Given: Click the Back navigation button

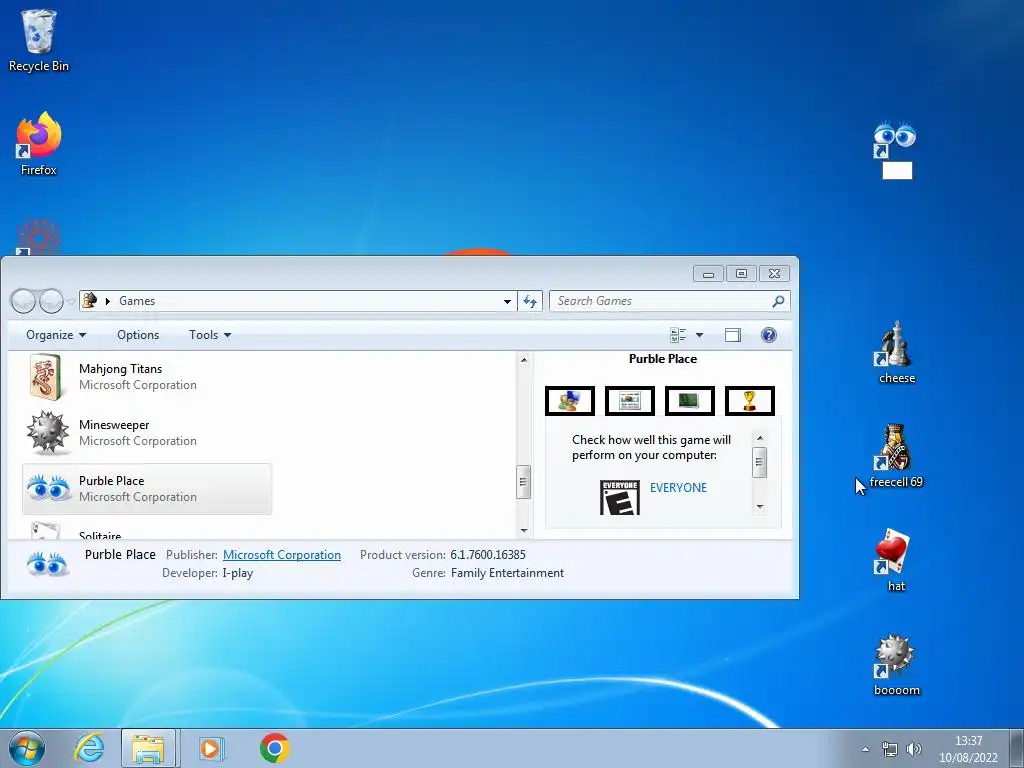Looking at the screenshot, I should point(23,301).
